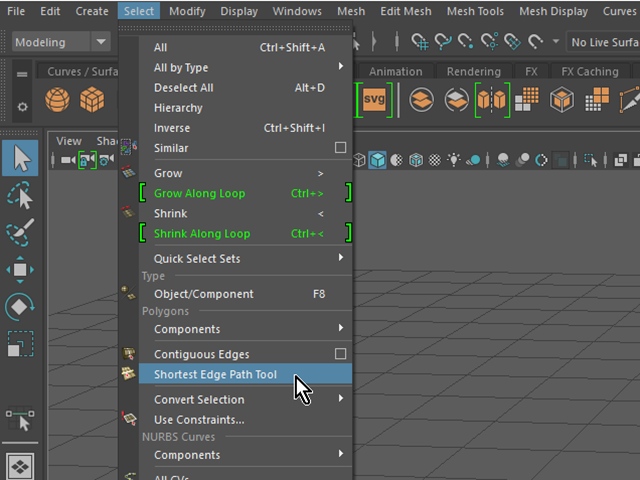
Task: Choose Hierarchy selection entry
Action: 245,108
